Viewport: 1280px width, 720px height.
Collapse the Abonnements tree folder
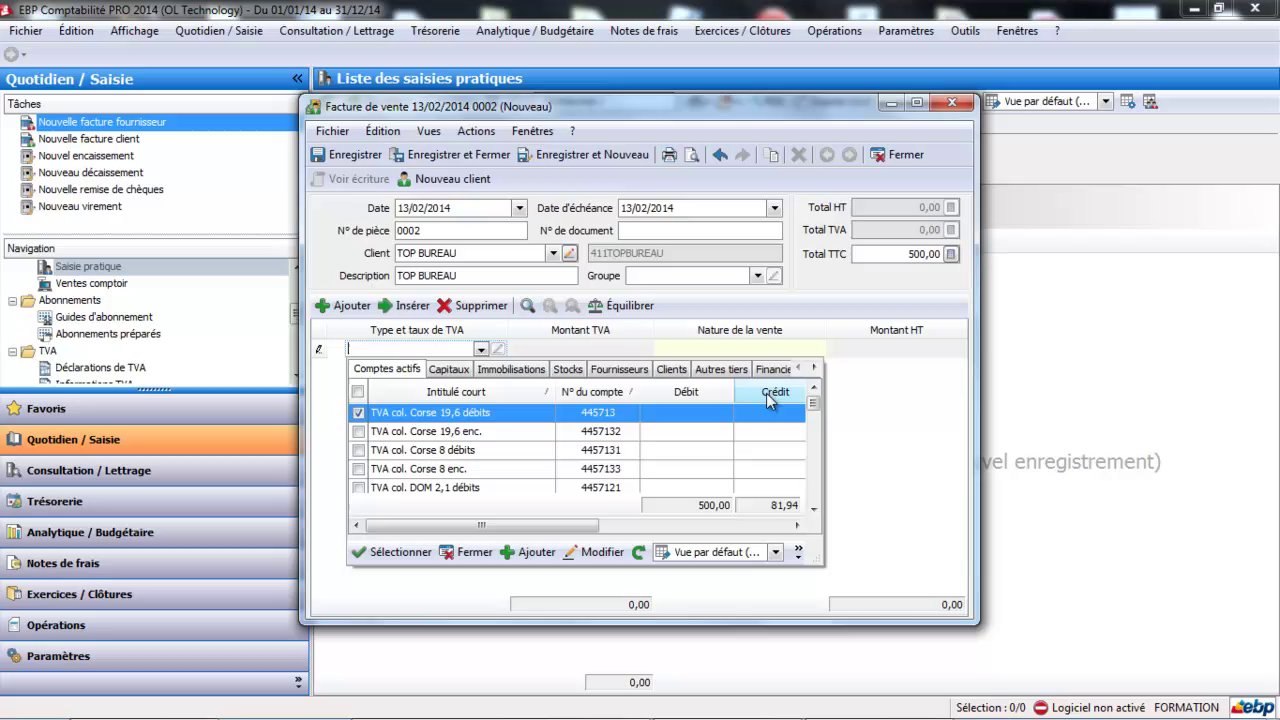(13, 301)
